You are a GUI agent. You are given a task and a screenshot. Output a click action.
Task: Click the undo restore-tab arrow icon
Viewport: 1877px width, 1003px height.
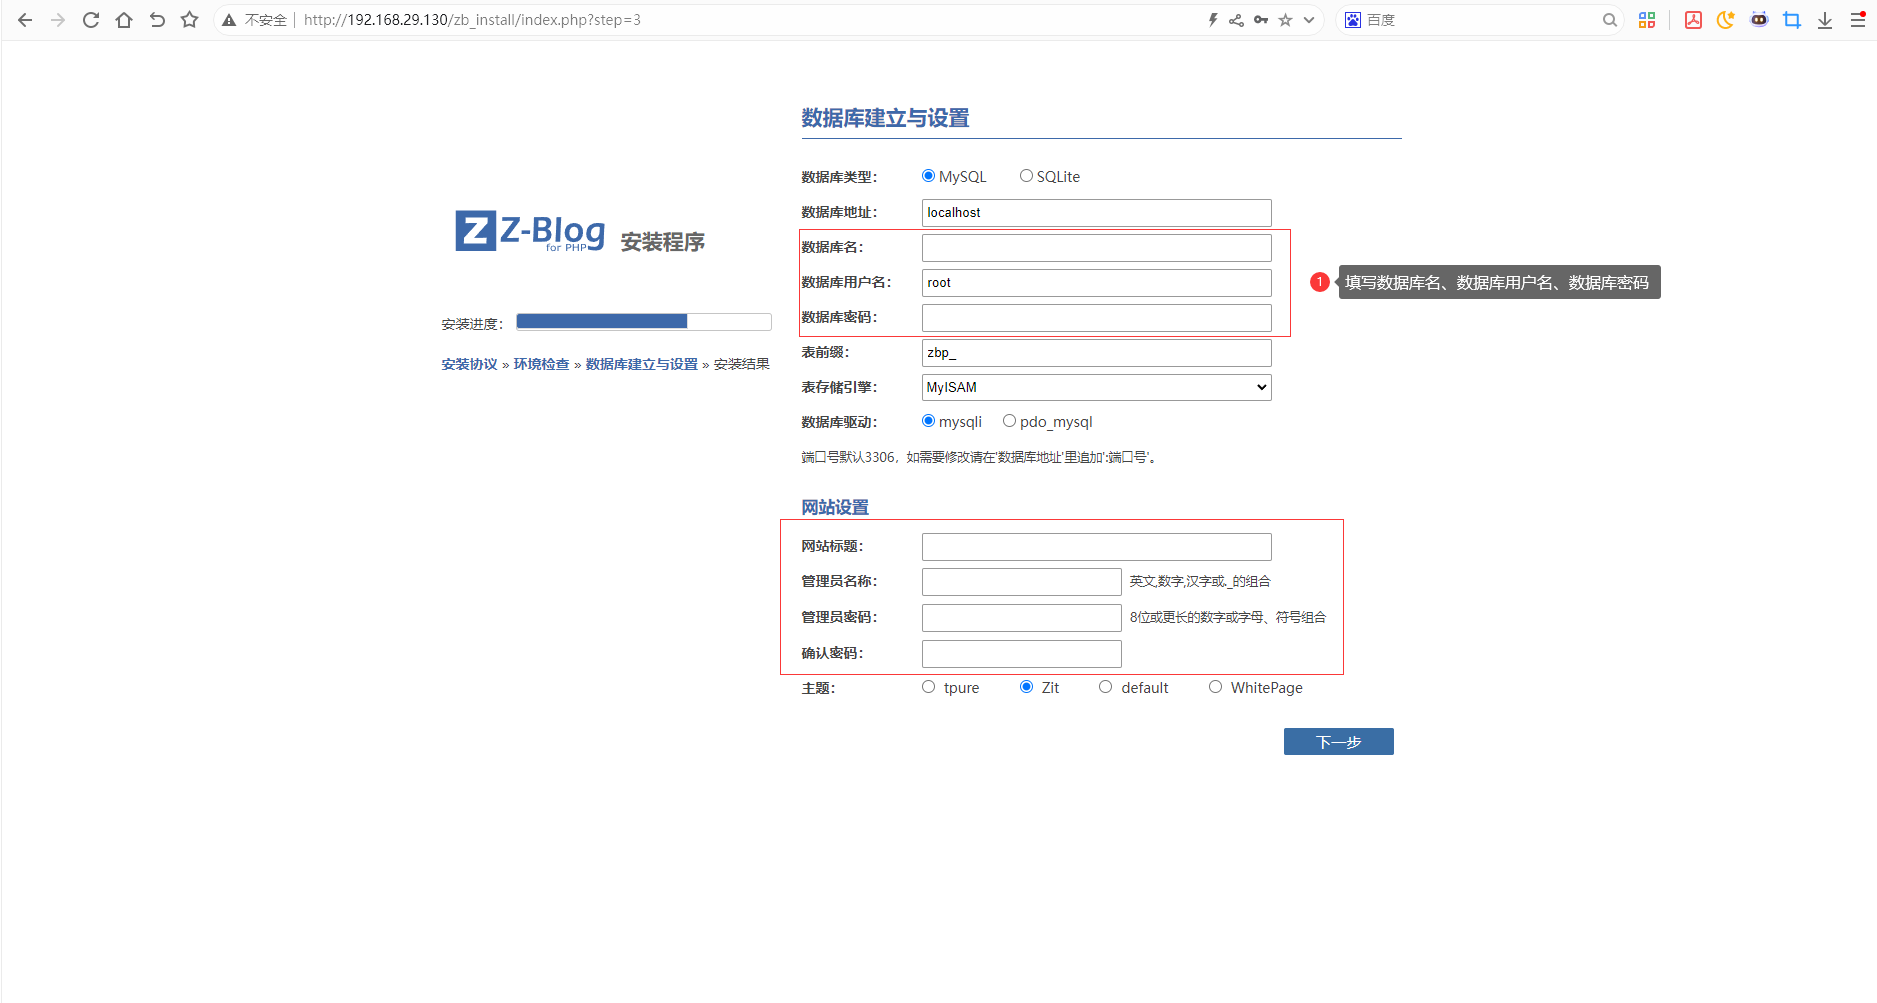click(x=157, y=20)
